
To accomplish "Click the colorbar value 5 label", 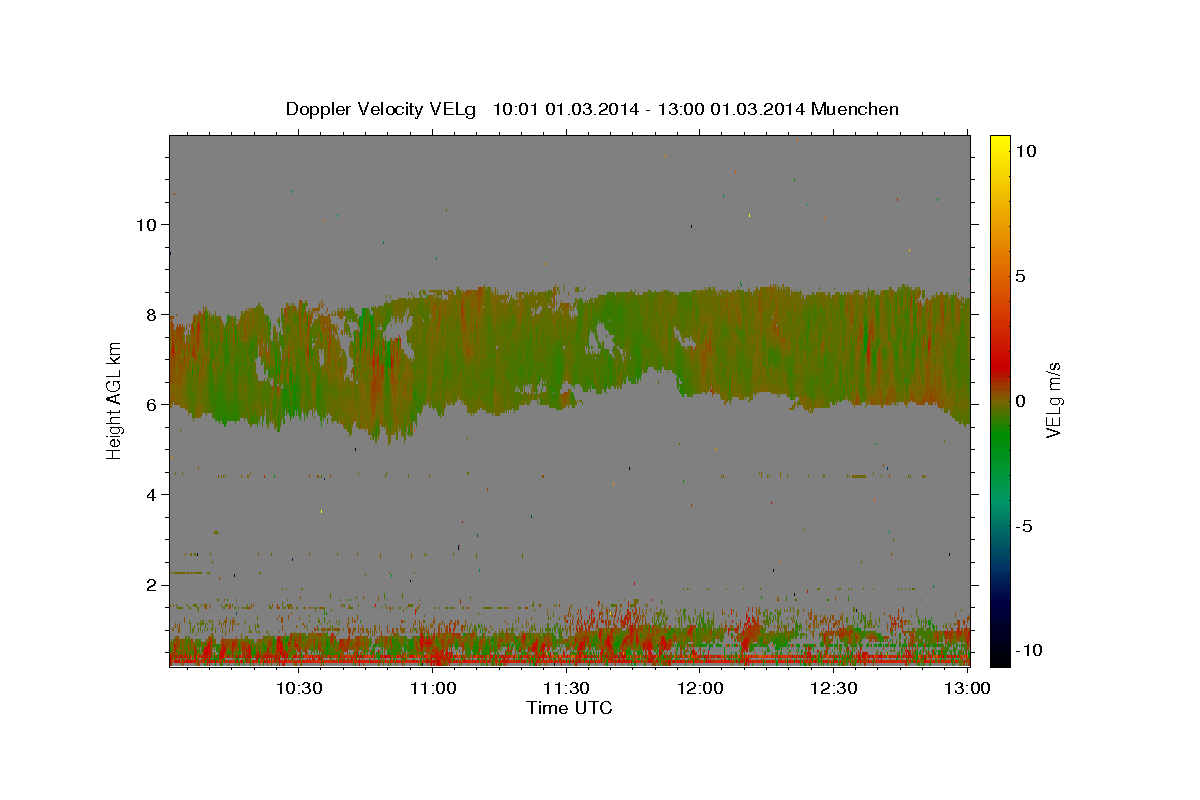I will [1021, 276].
